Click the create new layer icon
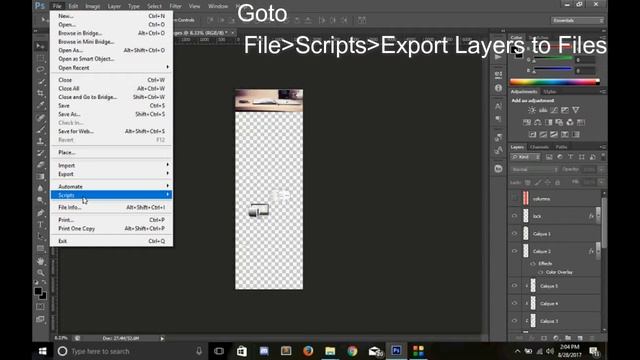 pyautogui.click(x=580, y=338)
